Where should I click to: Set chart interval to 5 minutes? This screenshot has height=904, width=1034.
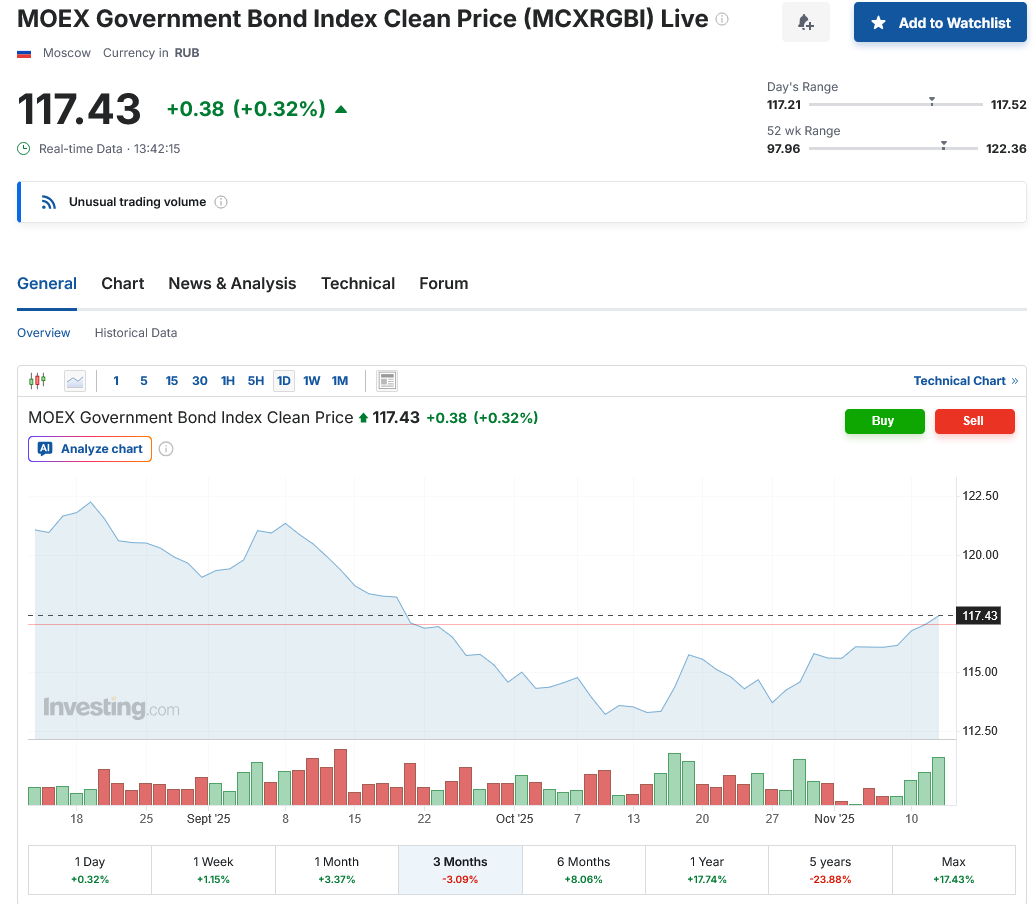[x=144, y=381]
